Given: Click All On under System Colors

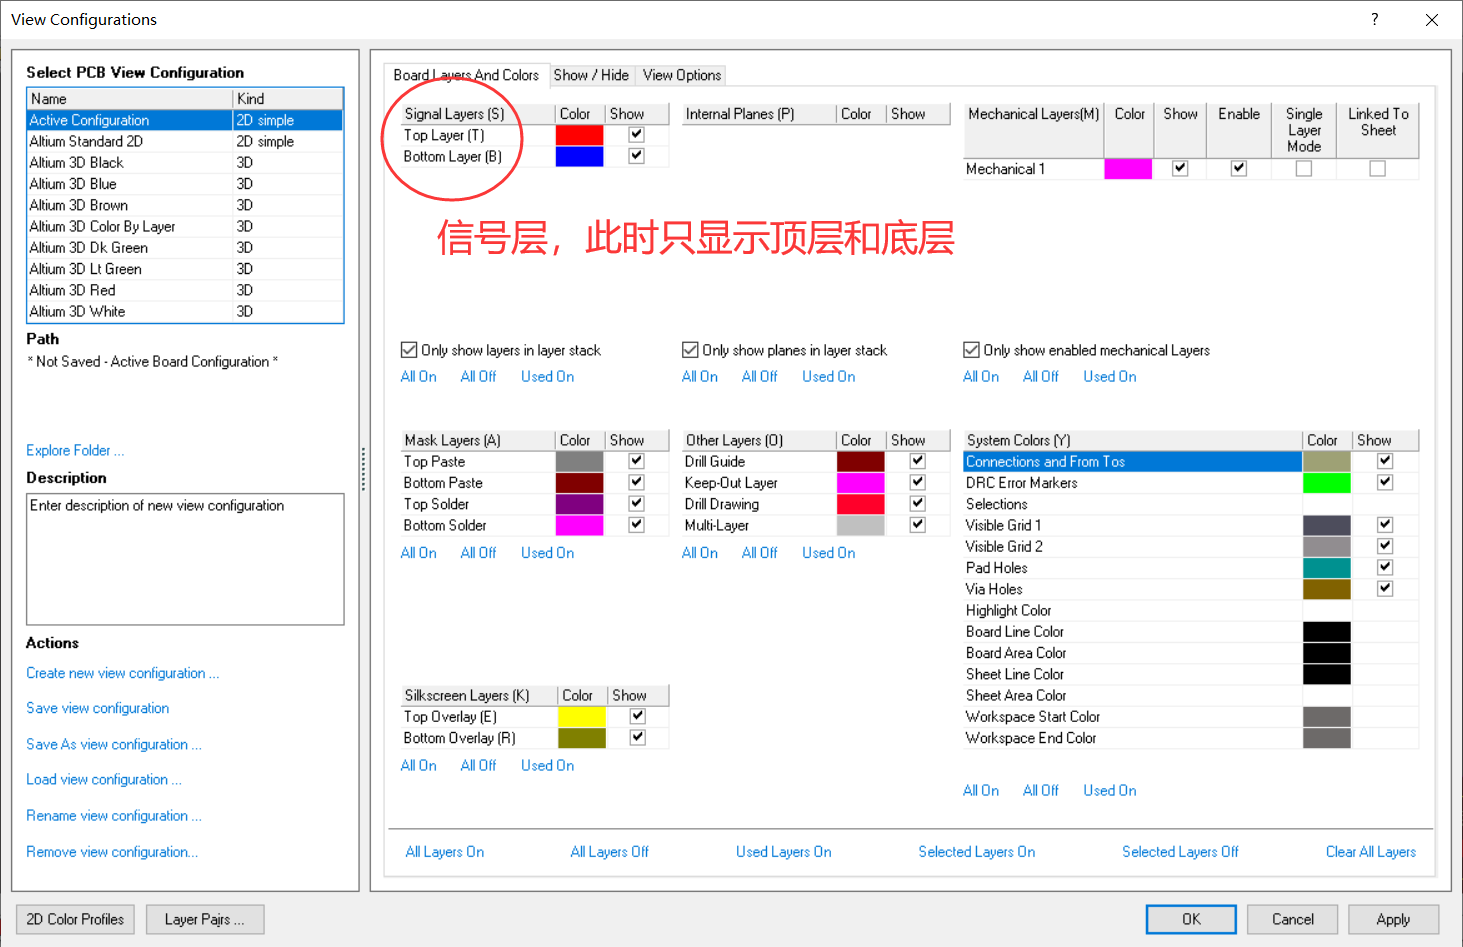Looking at the screenshot, I should [980, 790].
